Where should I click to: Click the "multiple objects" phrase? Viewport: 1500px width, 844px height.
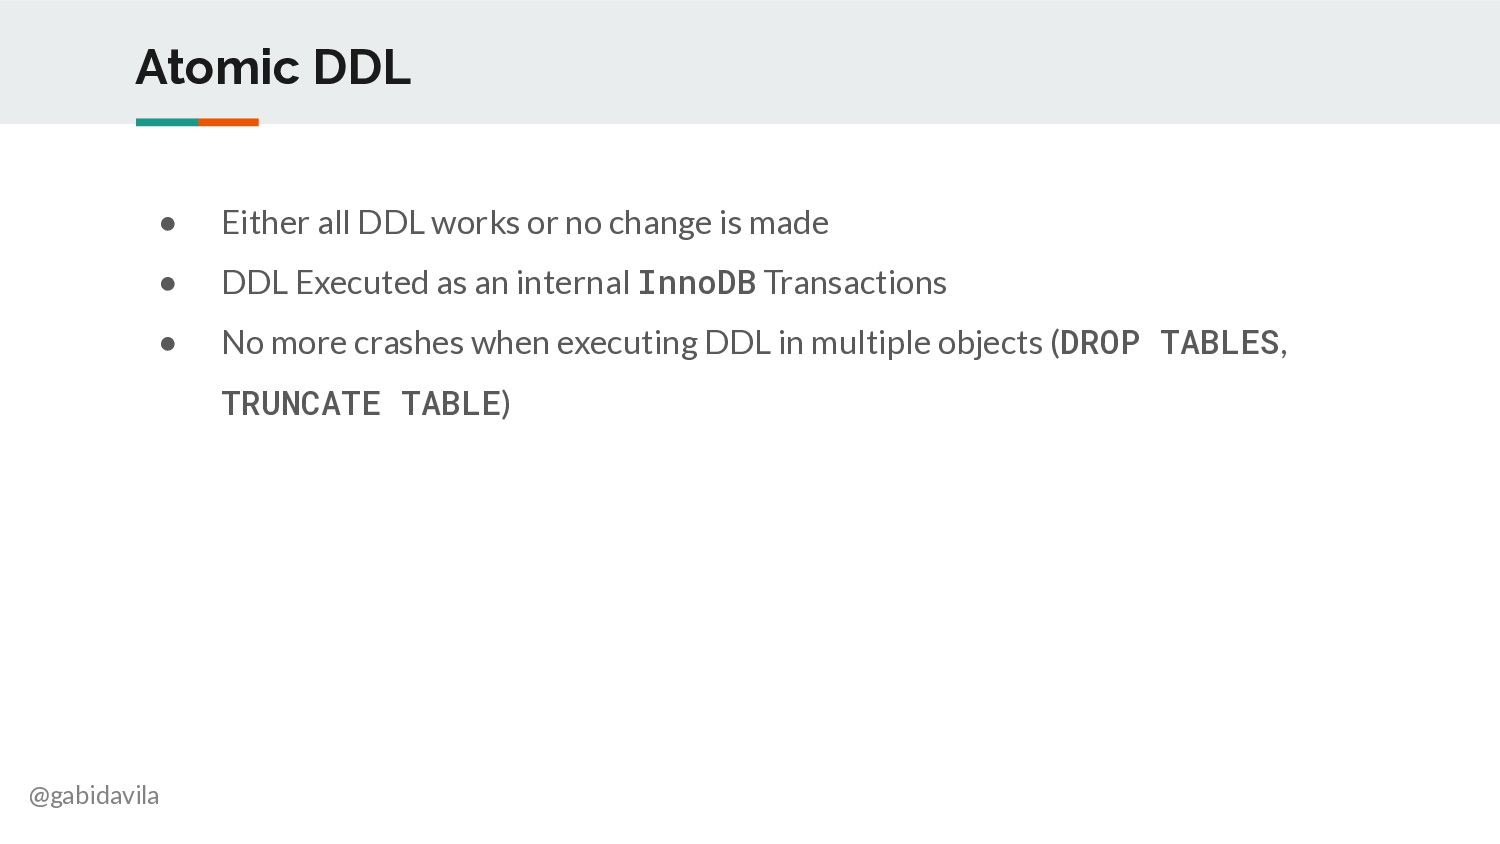(927, 343)
